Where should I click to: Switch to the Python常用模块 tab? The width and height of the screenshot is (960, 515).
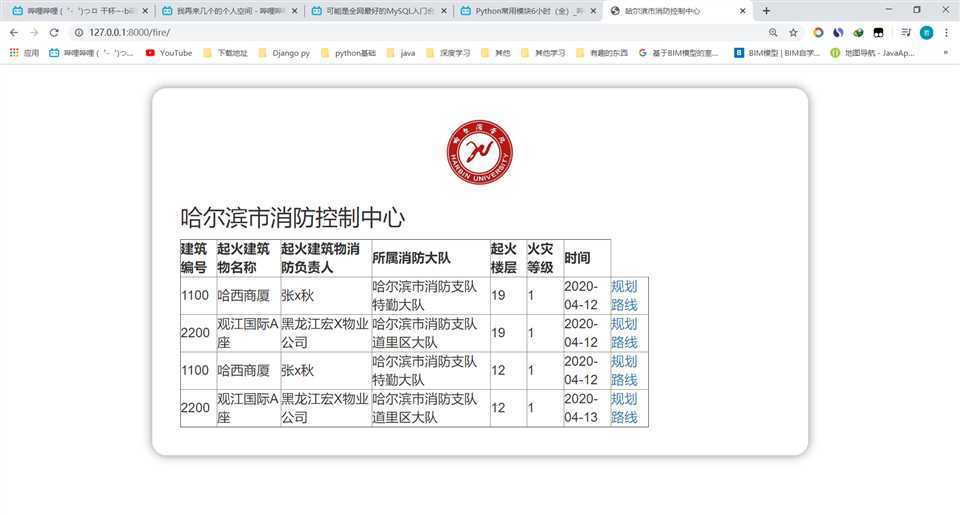click(528, 11)
